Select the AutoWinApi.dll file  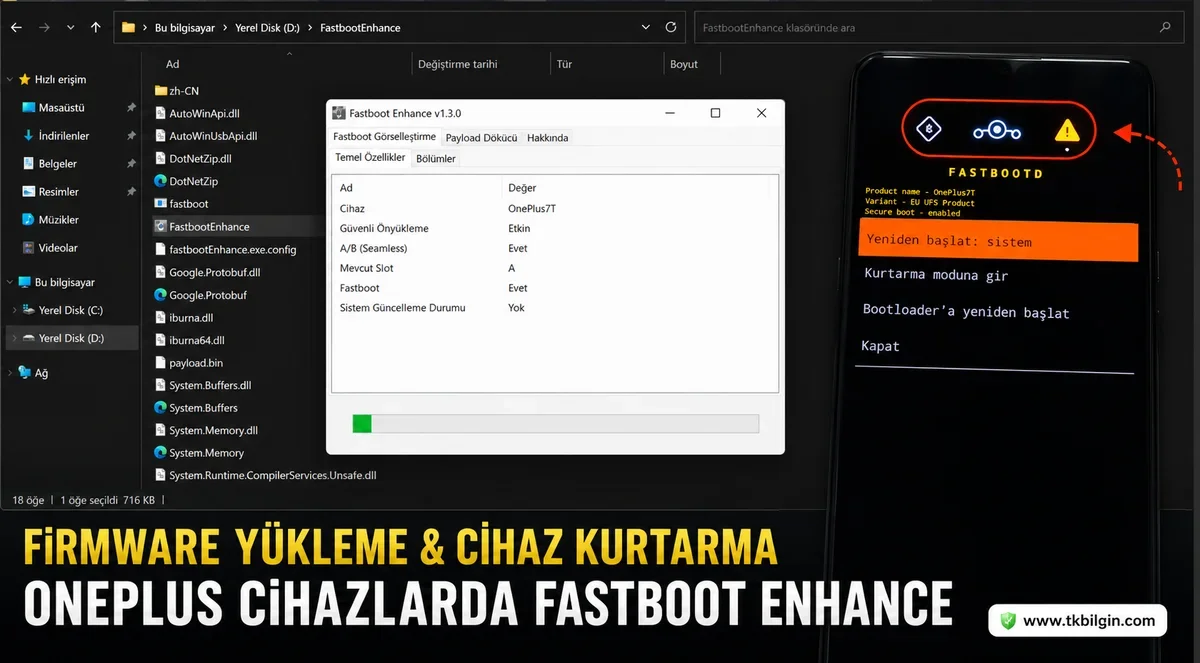(x=197, y=113)
